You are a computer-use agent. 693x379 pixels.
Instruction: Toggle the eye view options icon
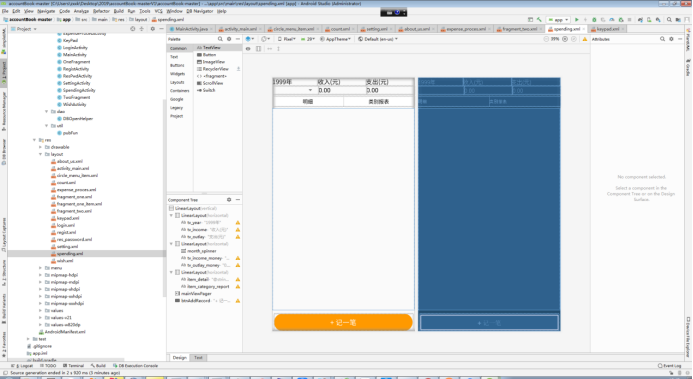pos(248,49)
